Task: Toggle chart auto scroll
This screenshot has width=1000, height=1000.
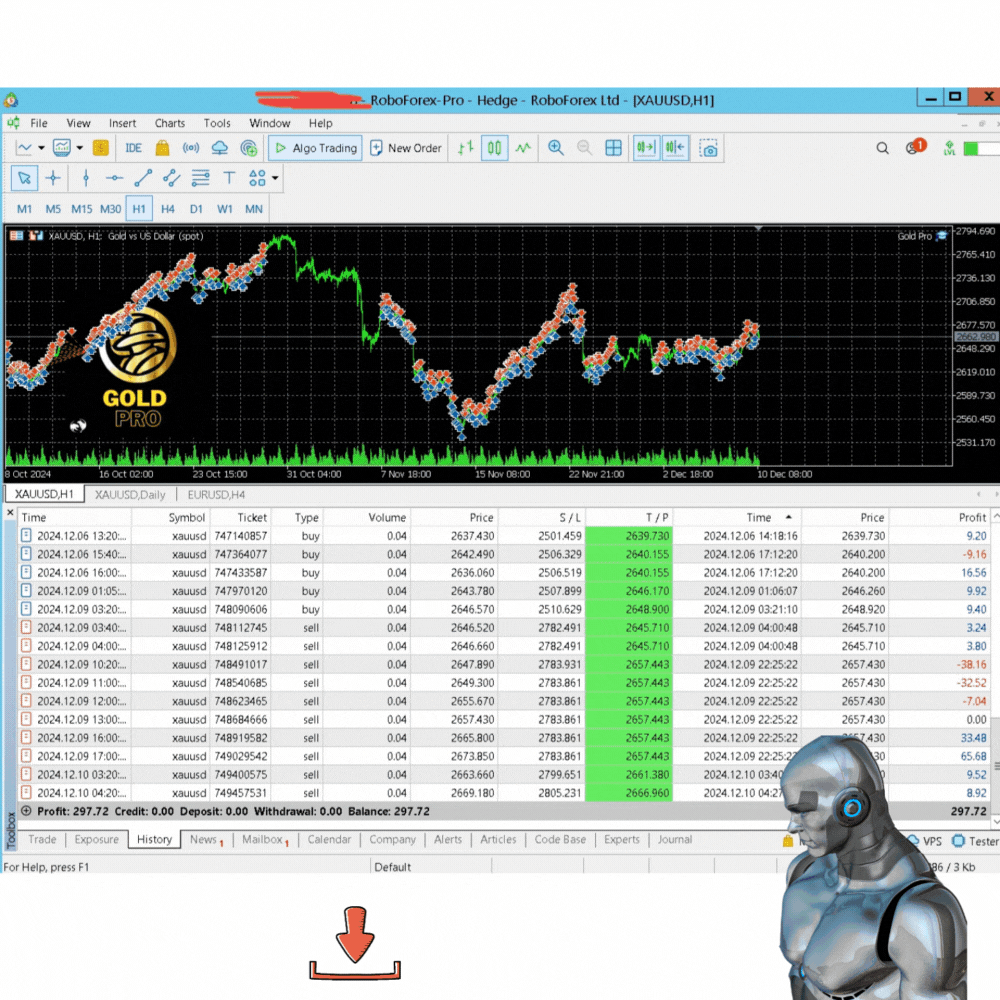Action: 646,148
